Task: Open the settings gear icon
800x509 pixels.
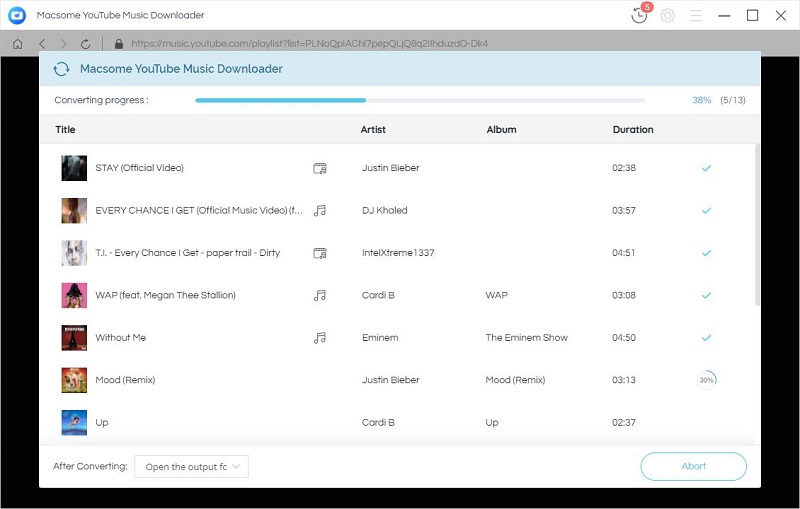Action: [667, 16]
